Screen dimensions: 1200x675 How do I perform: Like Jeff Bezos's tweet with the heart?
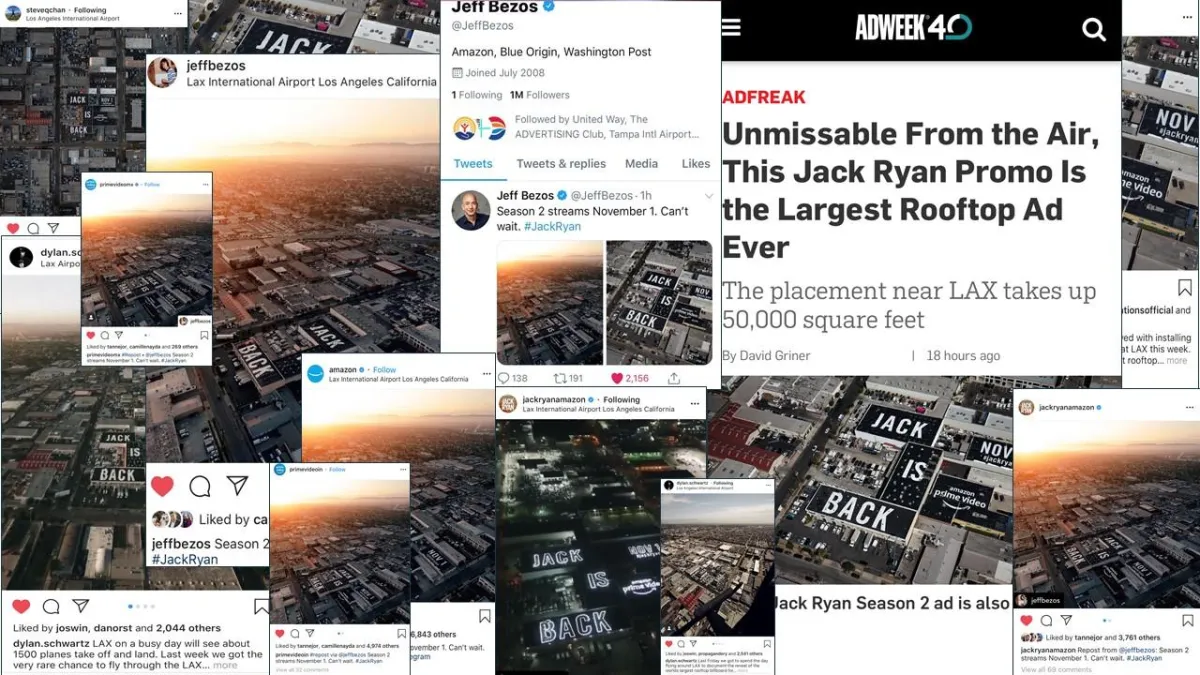coord(617,378)
